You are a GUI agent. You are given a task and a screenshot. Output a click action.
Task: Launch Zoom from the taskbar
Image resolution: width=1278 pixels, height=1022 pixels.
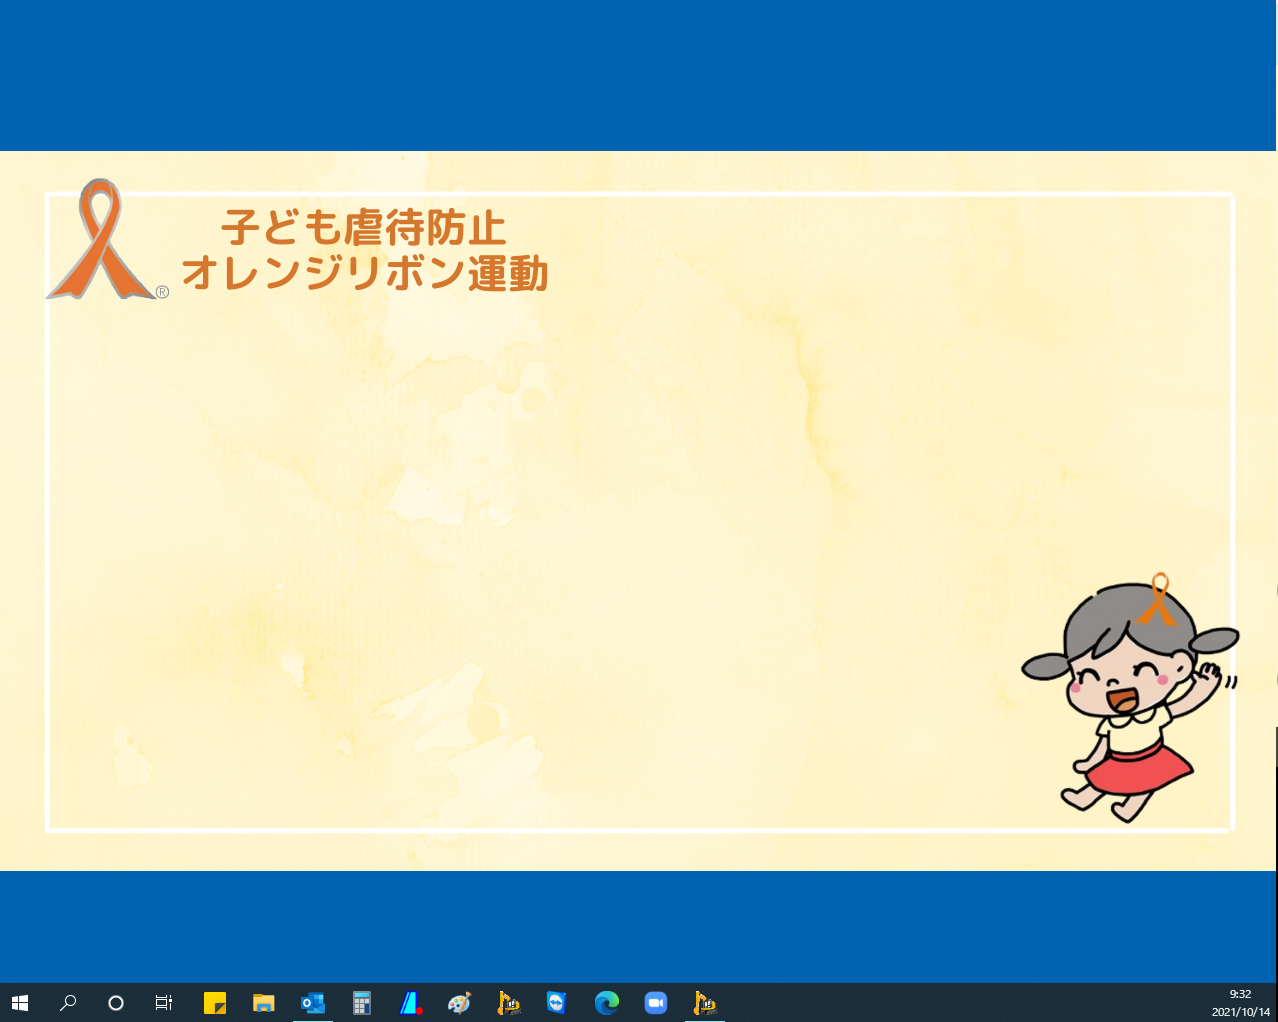click(655, 1003)
